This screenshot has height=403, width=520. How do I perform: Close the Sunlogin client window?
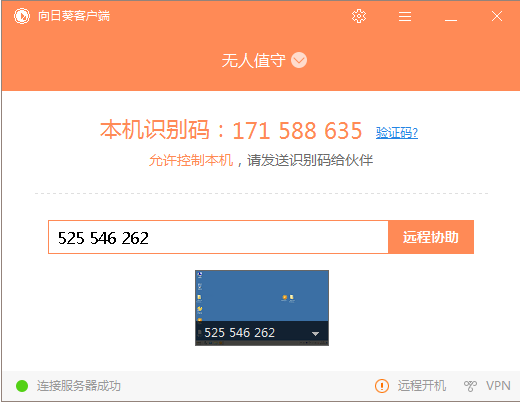coord(497,16)
